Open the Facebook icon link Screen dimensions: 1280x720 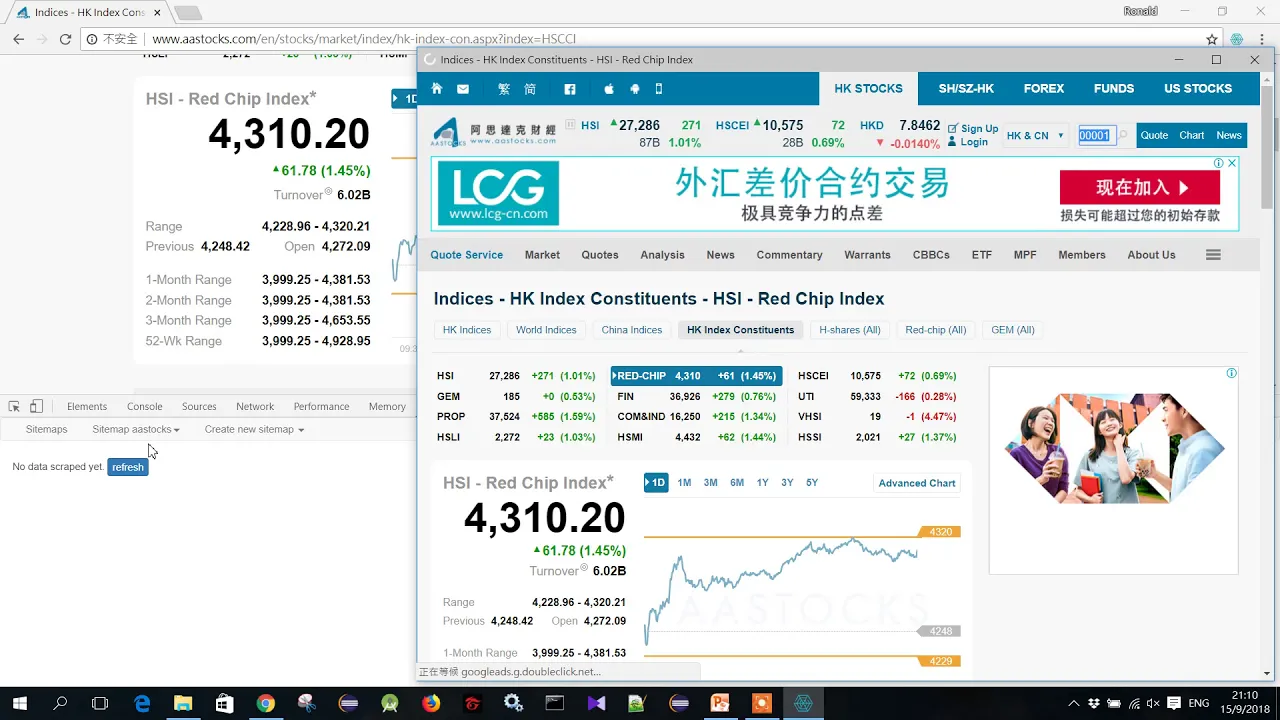tap(570, 89)
